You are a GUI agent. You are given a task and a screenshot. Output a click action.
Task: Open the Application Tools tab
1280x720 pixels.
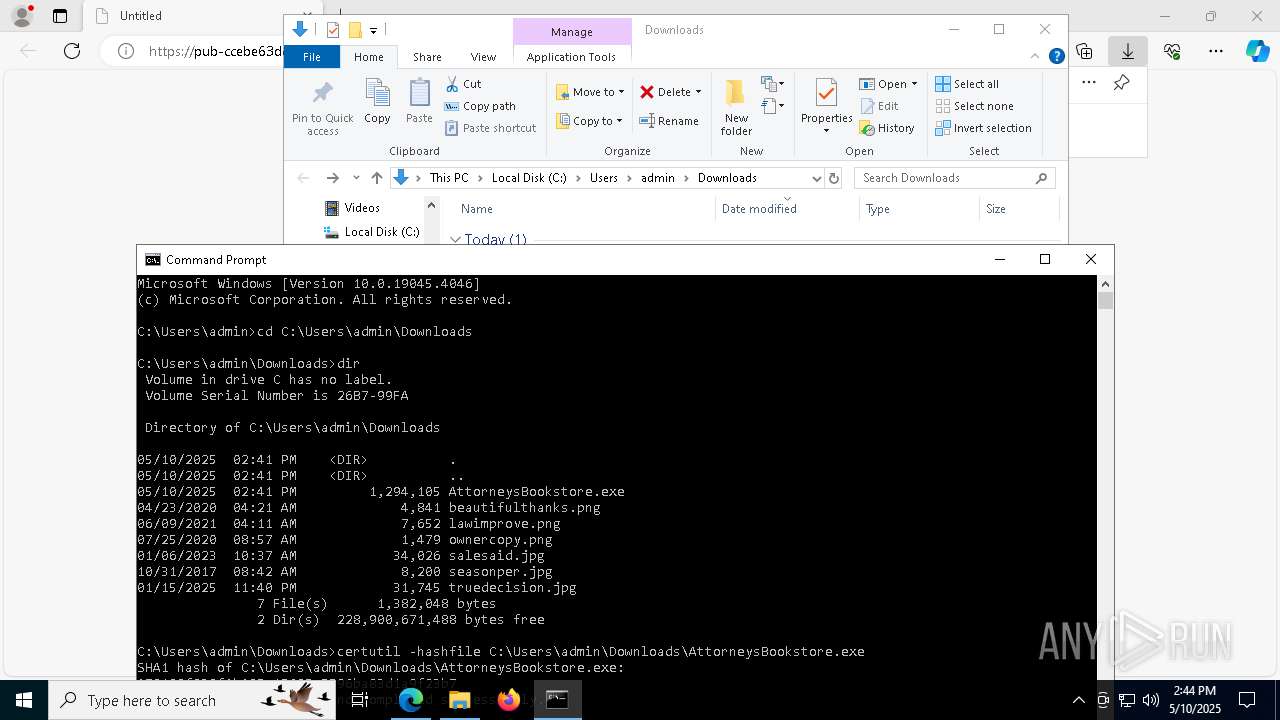coord(571,57)
